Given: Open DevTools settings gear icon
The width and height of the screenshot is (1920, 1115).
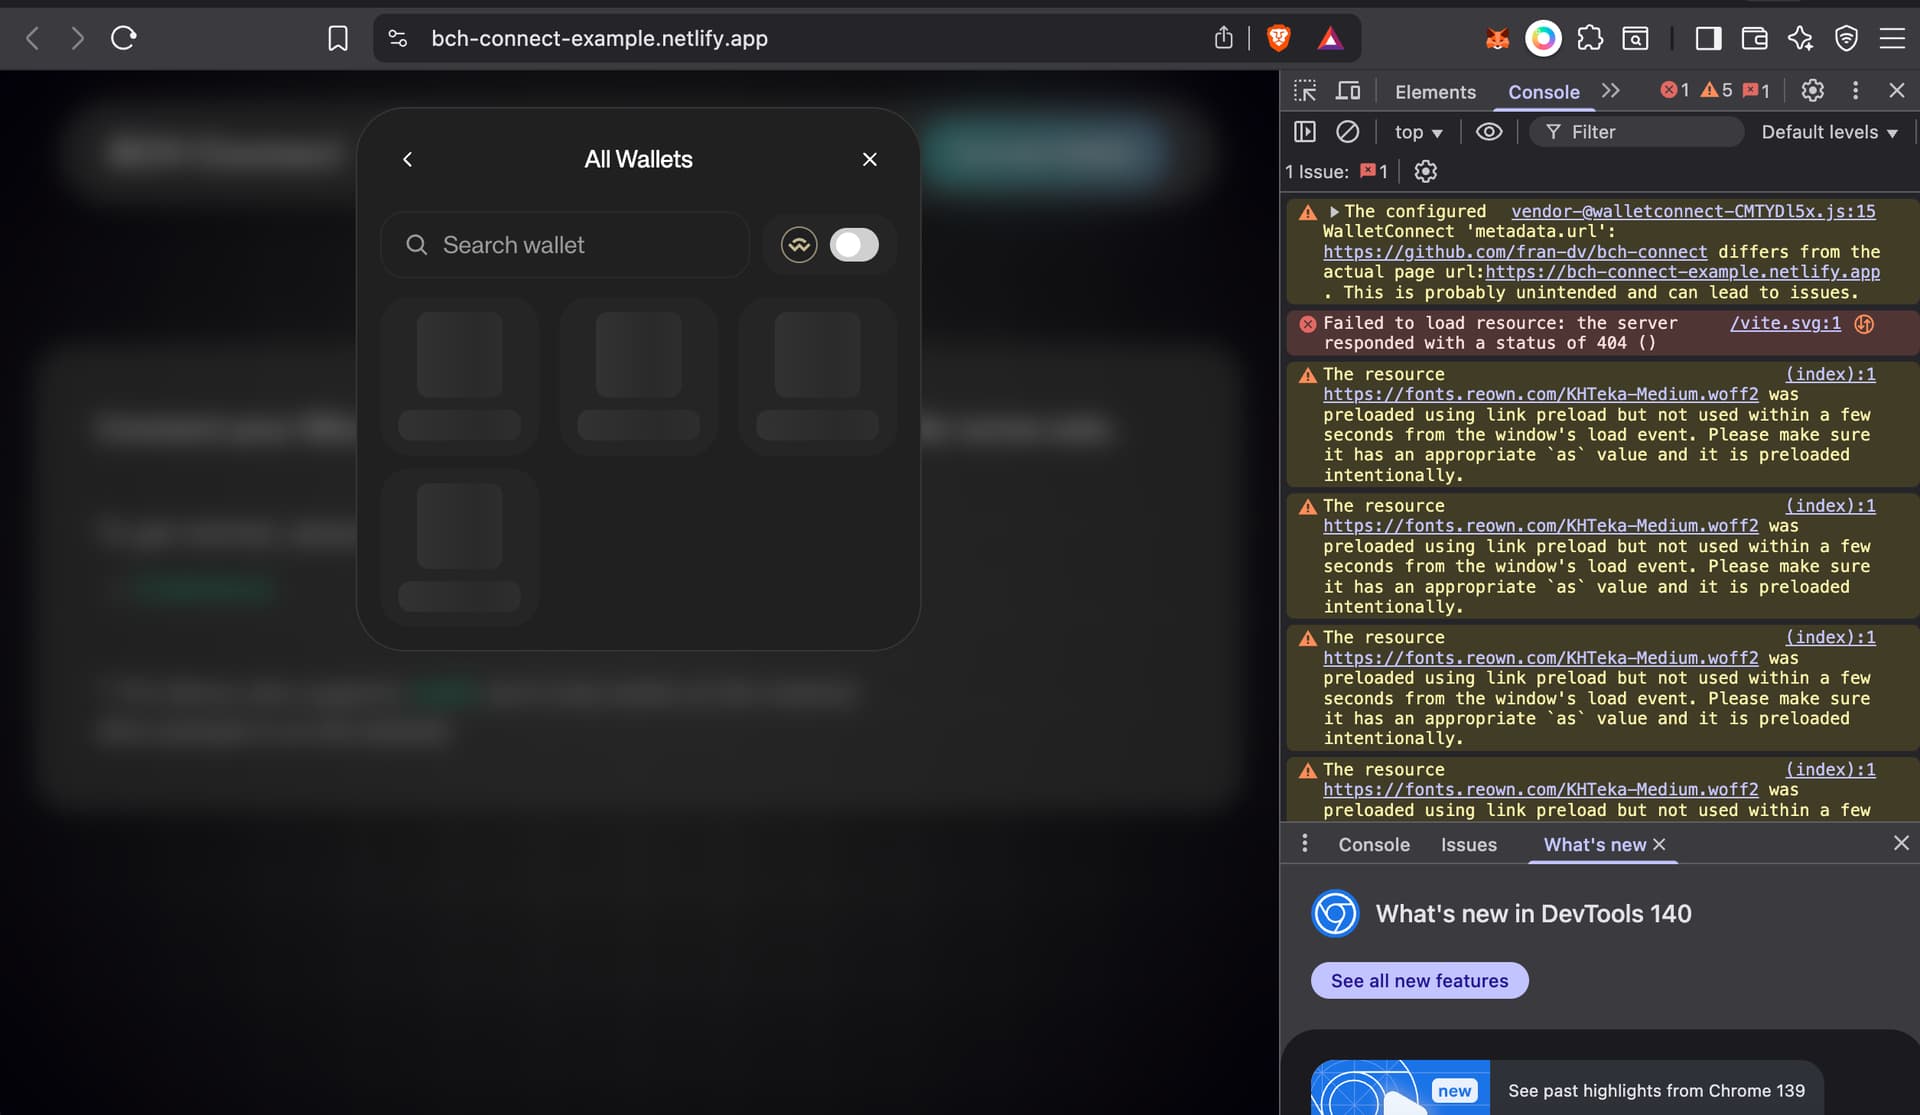Looking at the screenshot, I should 1812,91.
